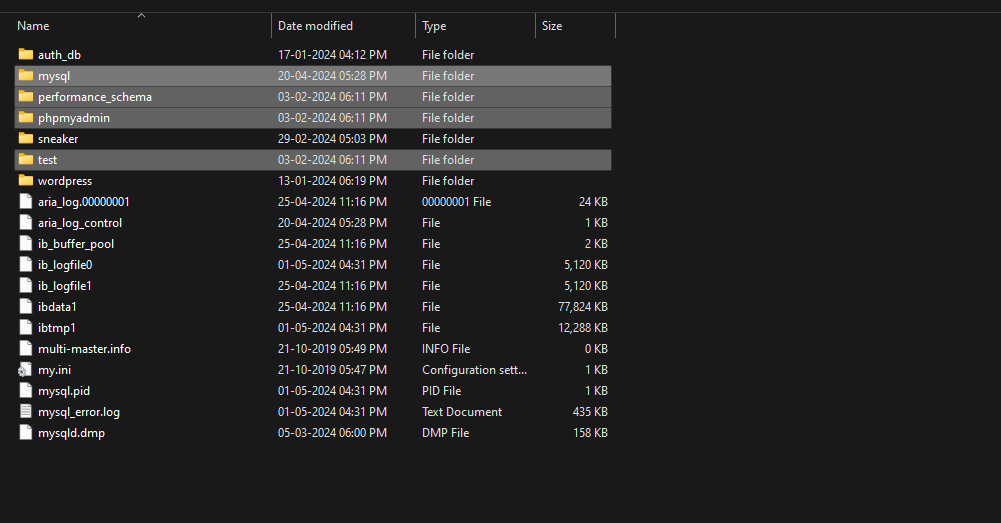
Task: Select the wordpress folder name
Action: [x=64, y=181]
